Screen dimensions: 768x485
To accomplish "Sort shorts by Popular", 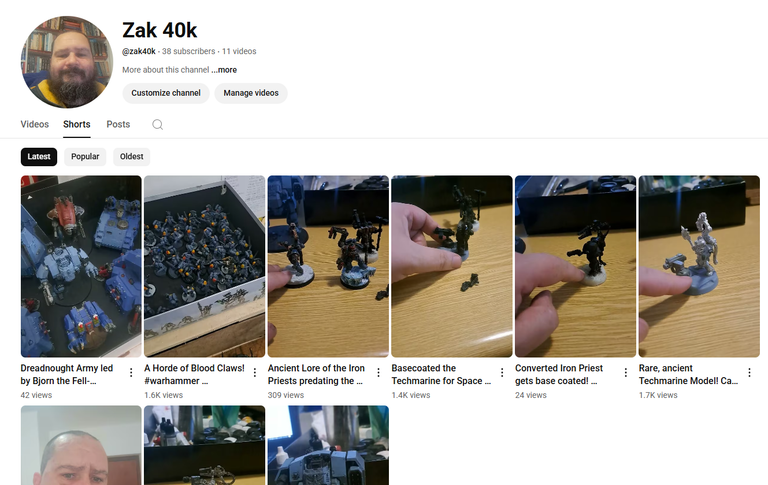I will [x=85, y=157].
